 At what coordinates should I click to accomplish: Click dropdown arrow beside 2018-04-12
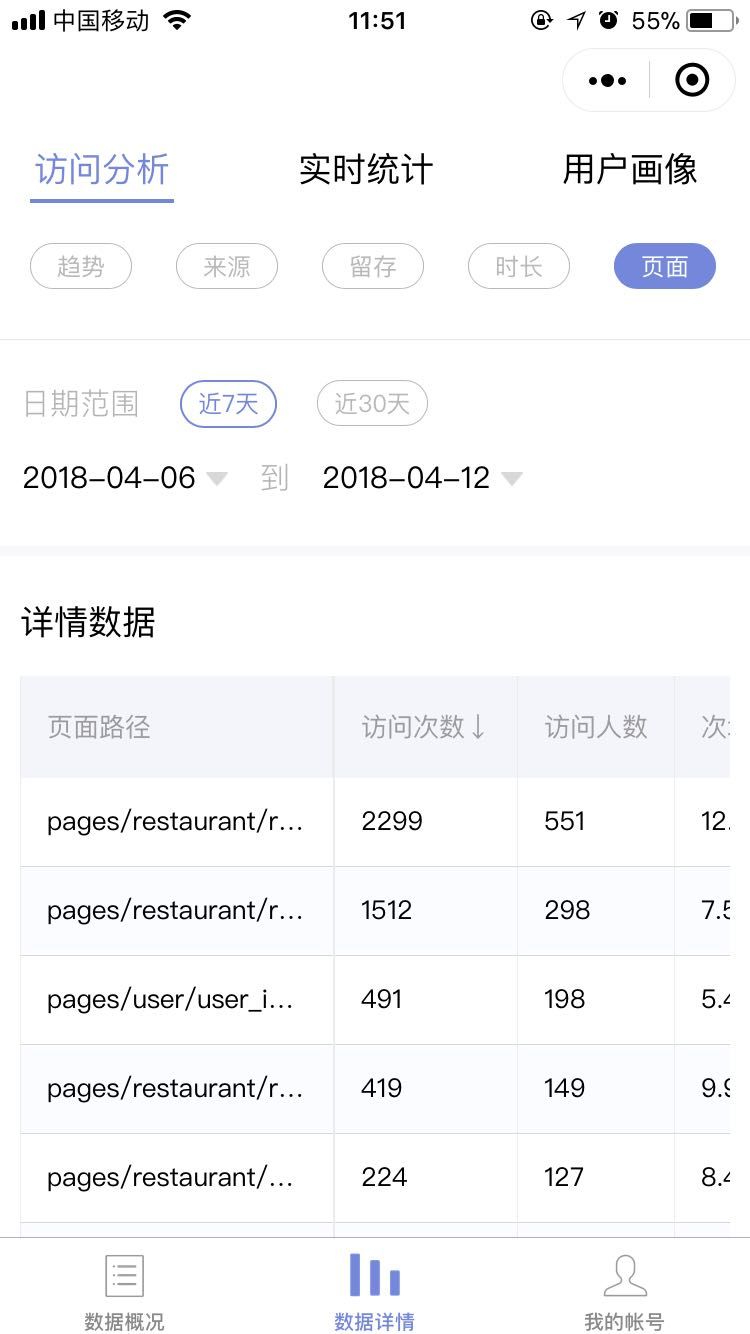click(512, 479)
